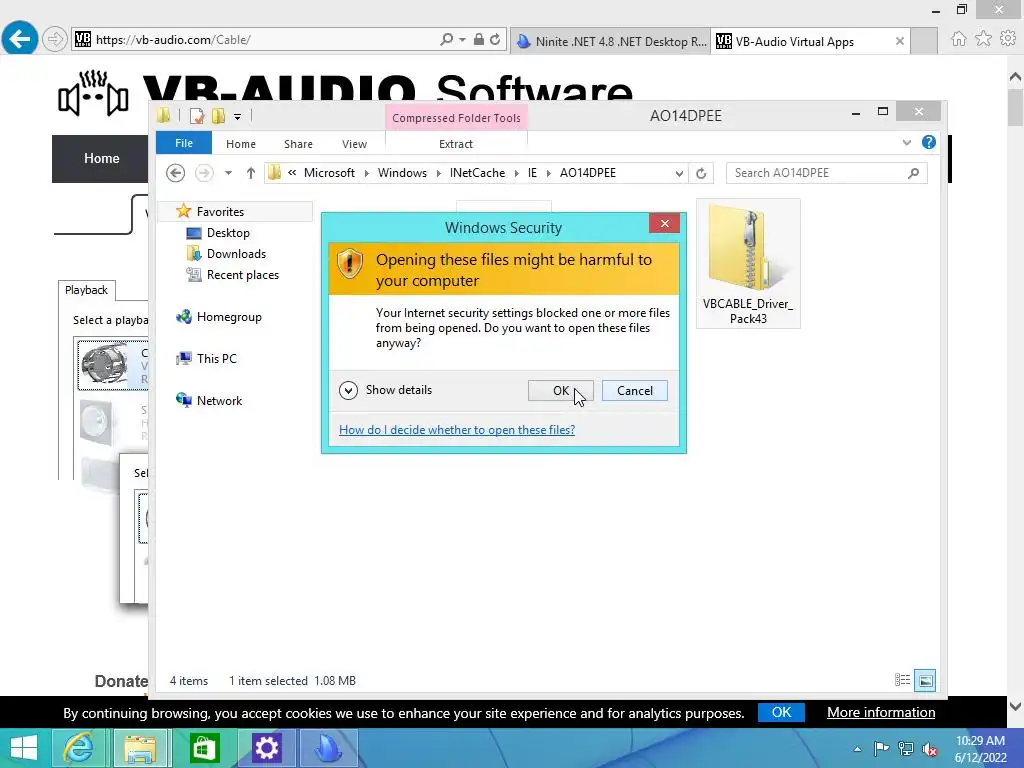Open the PC Settings gear taskbar icon

tap(266, 748)
